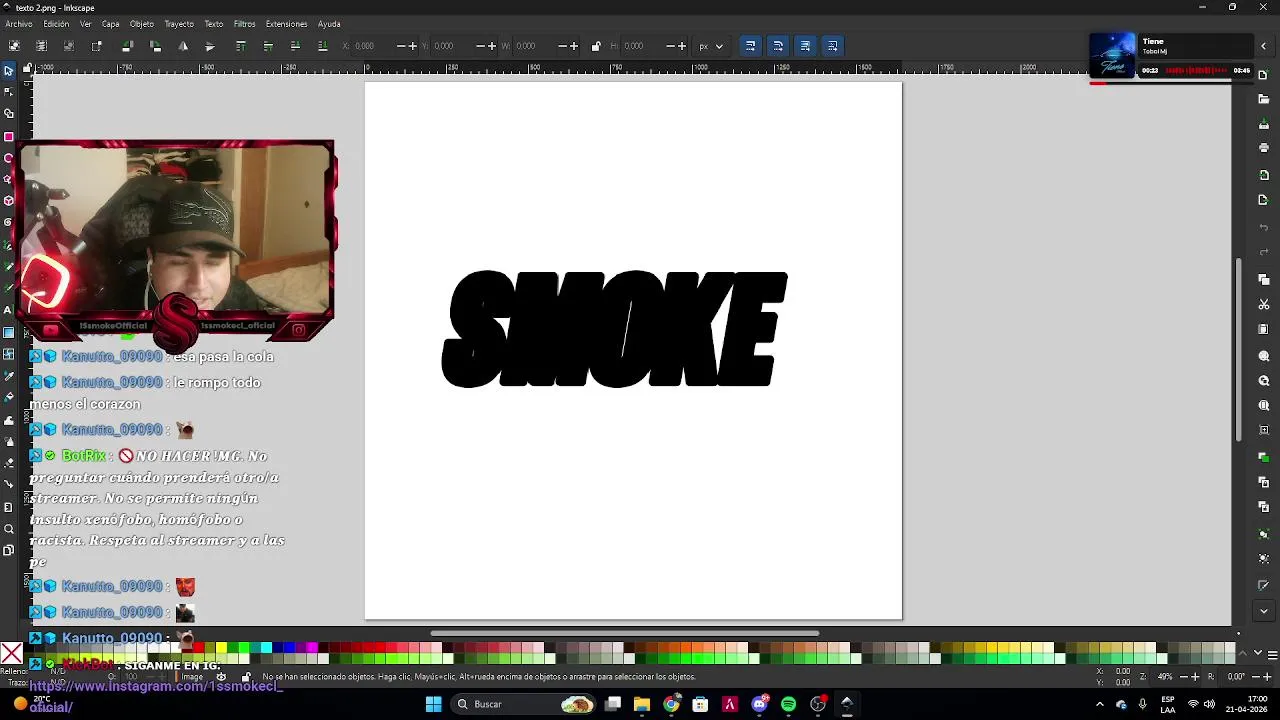Image resolution: width=1280 pixels, height=720 pixels.
Task: Select the 3D box tool
Action: click(9, 201)
